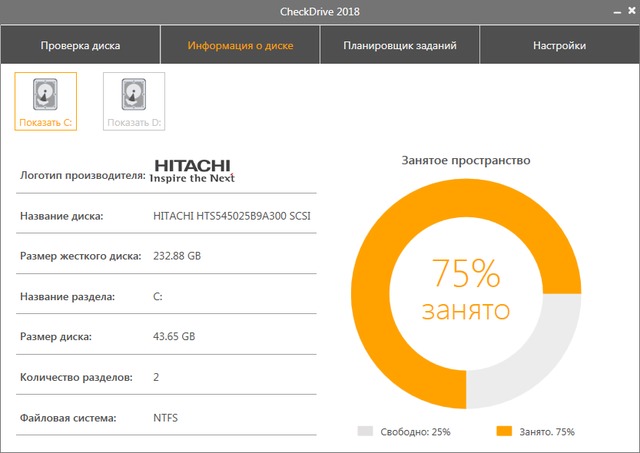Open the Планировщик заданий tab

400,46
